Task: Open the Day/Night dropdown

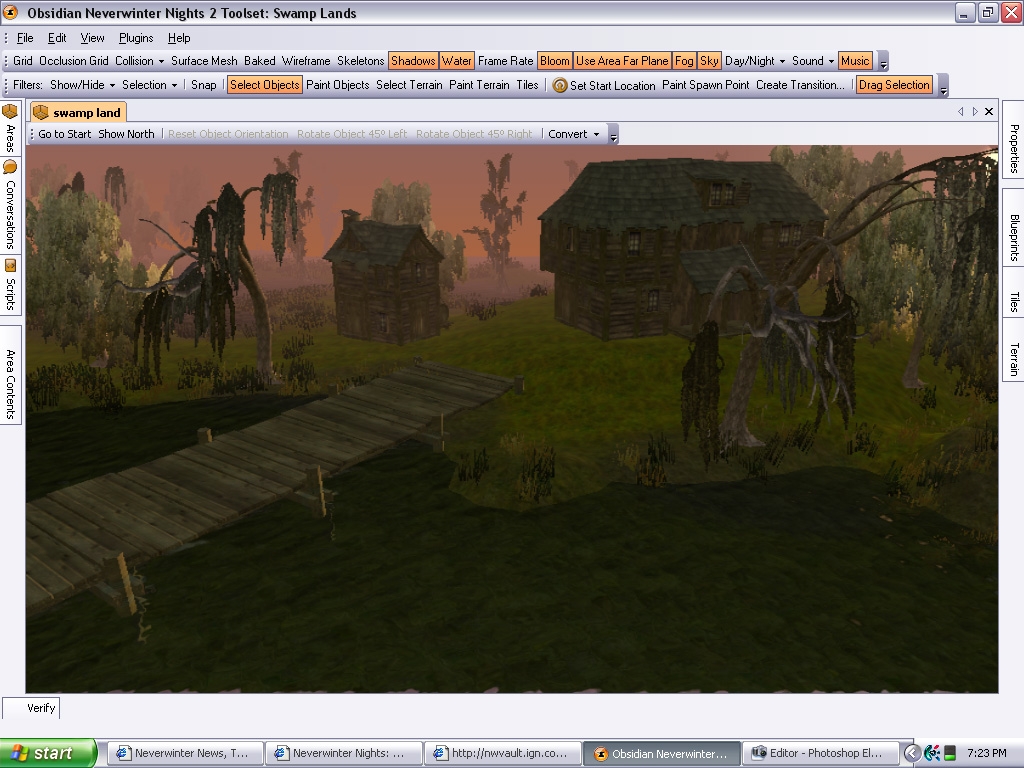Action: click(x=755, y=61)
